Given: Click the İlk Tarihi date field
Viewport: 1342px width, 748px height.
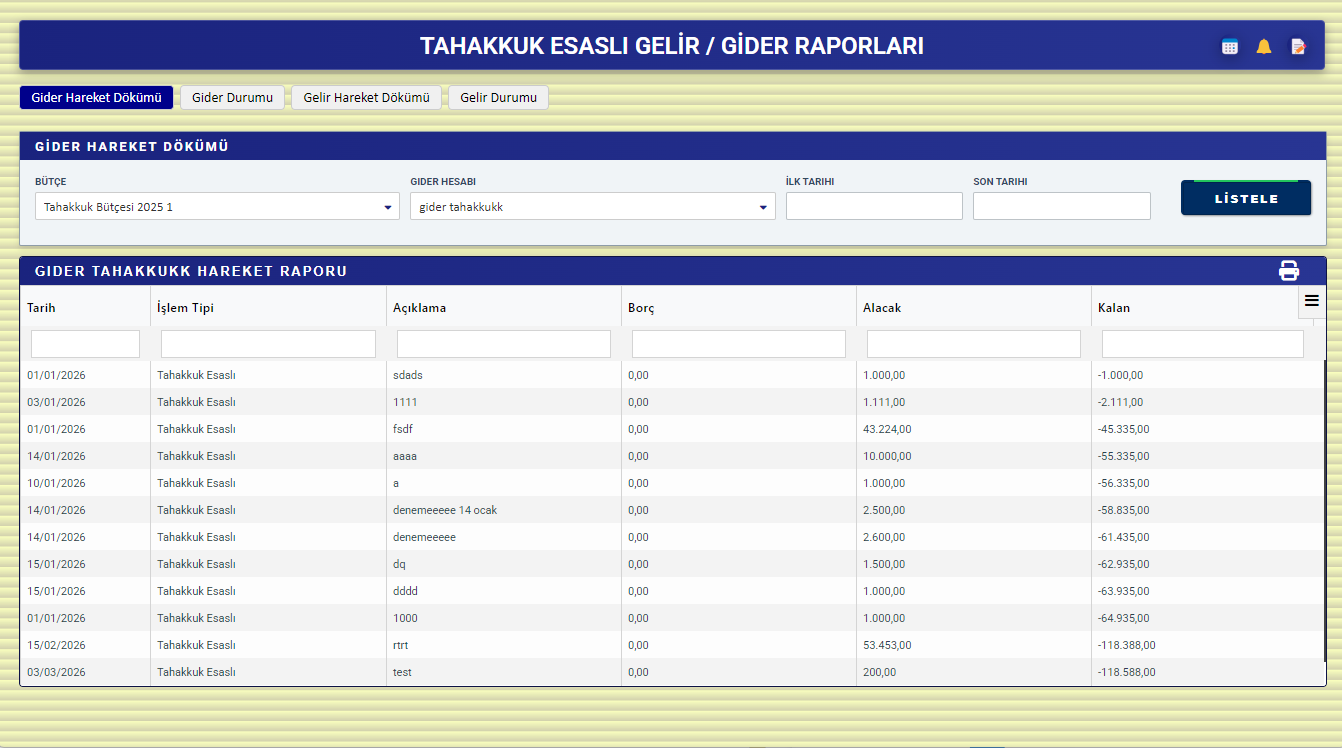Looking at the screenshot, I should [874, 206].
